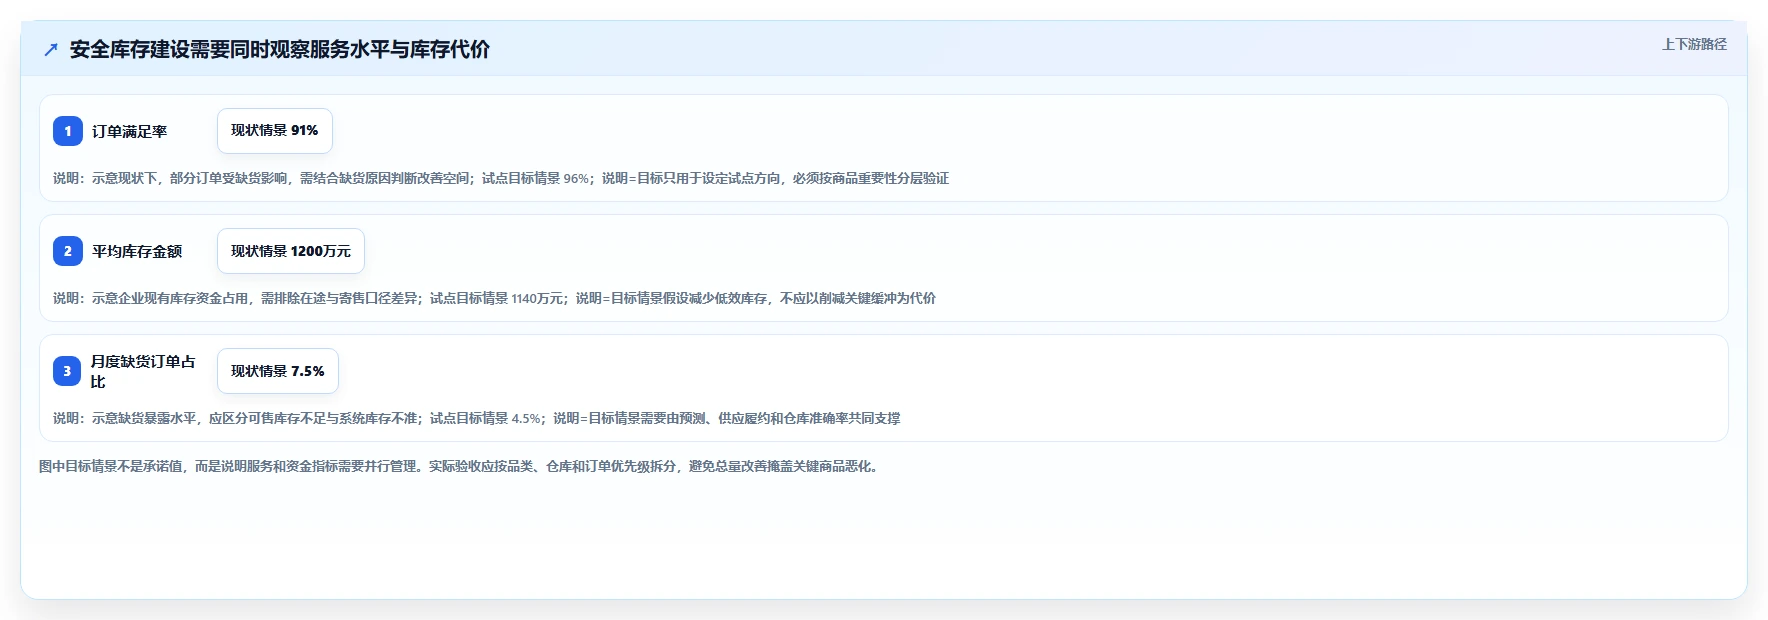Click the 现状情景 7.5% pill
Screen dimensions: 1768x620
click(x=278, y=371)
